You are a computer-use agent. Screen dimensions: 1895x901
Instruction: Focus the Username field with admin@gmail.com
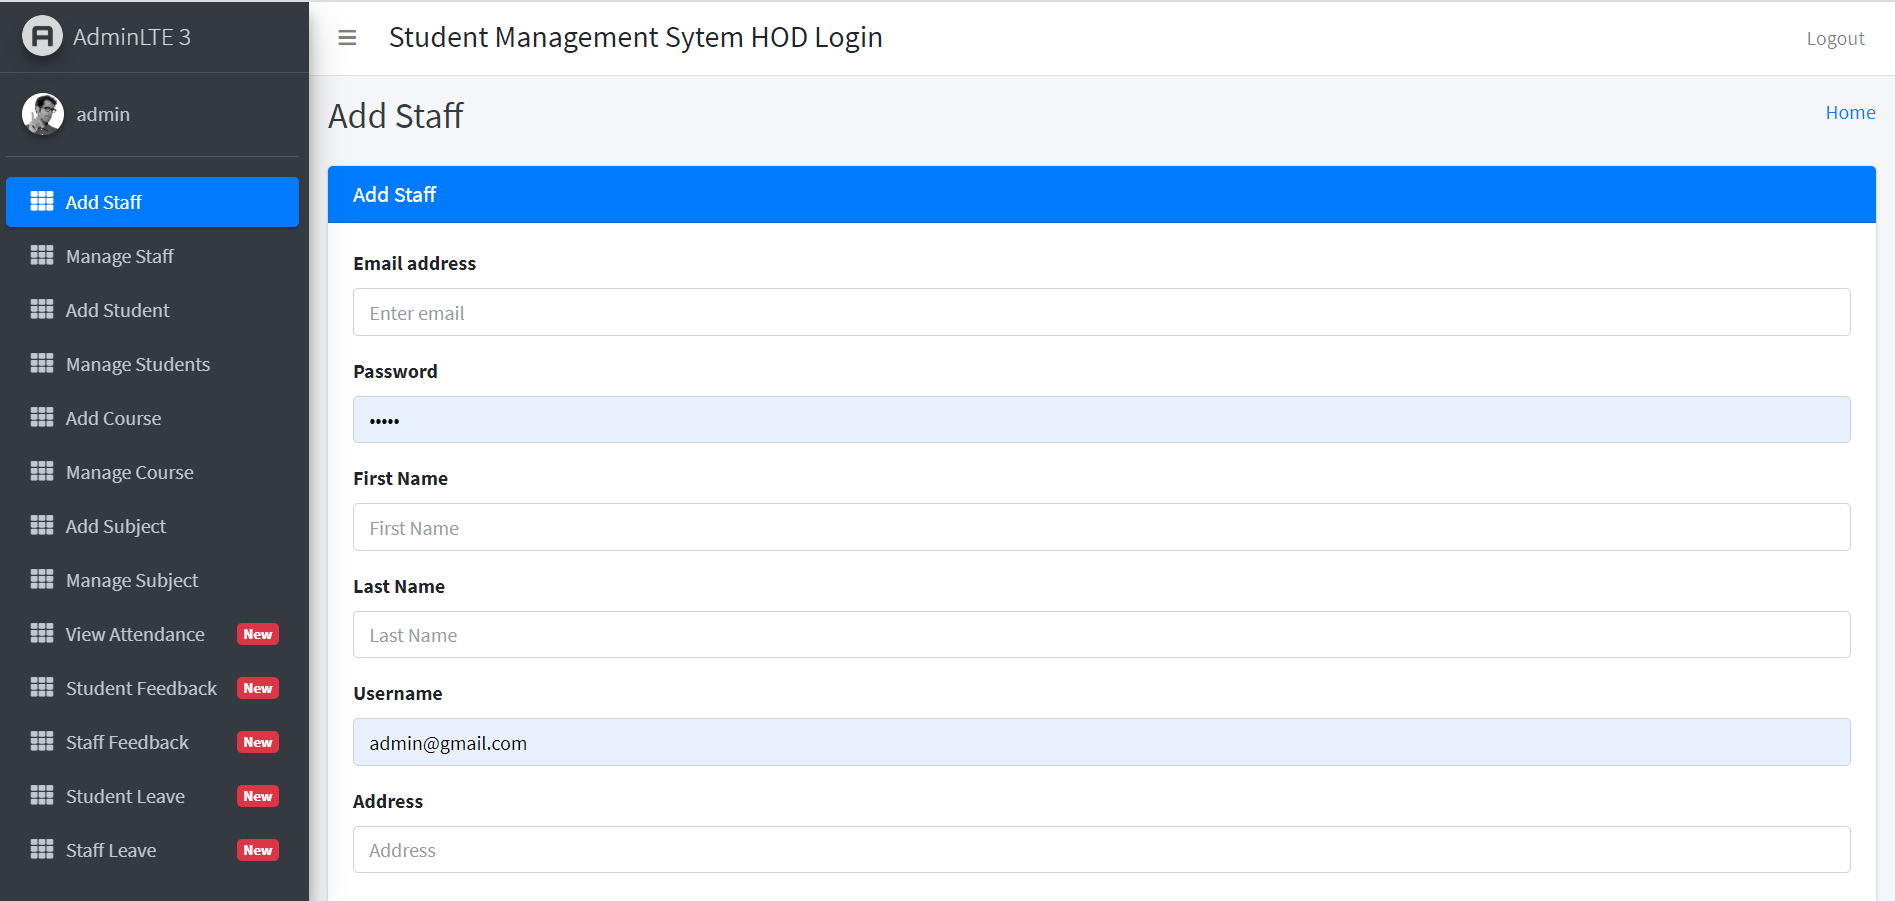click(1101, 742)
